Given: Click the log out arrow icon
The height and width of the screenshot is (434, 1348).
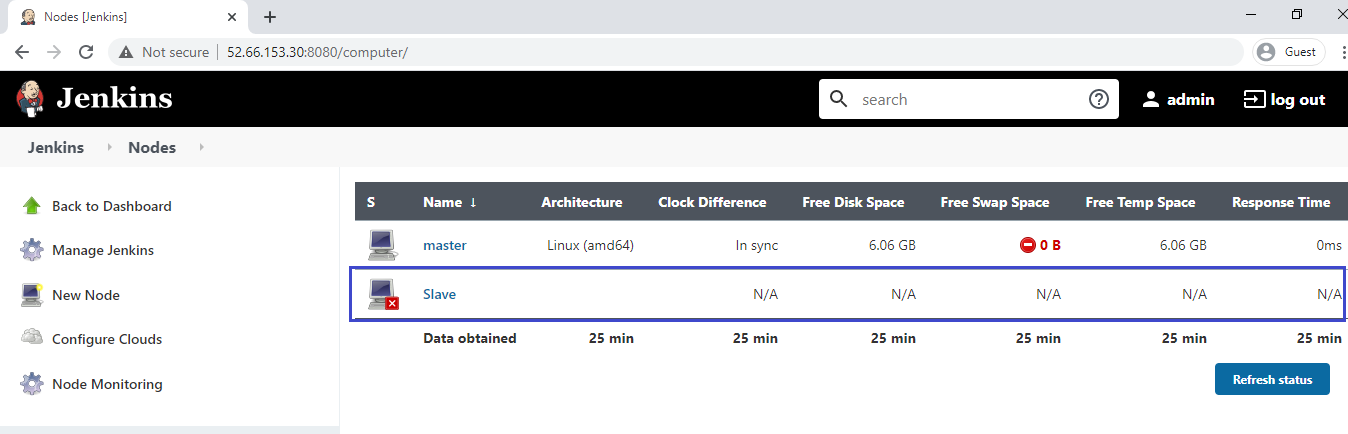Looking at the screenshot, I should coord(1253,99).
